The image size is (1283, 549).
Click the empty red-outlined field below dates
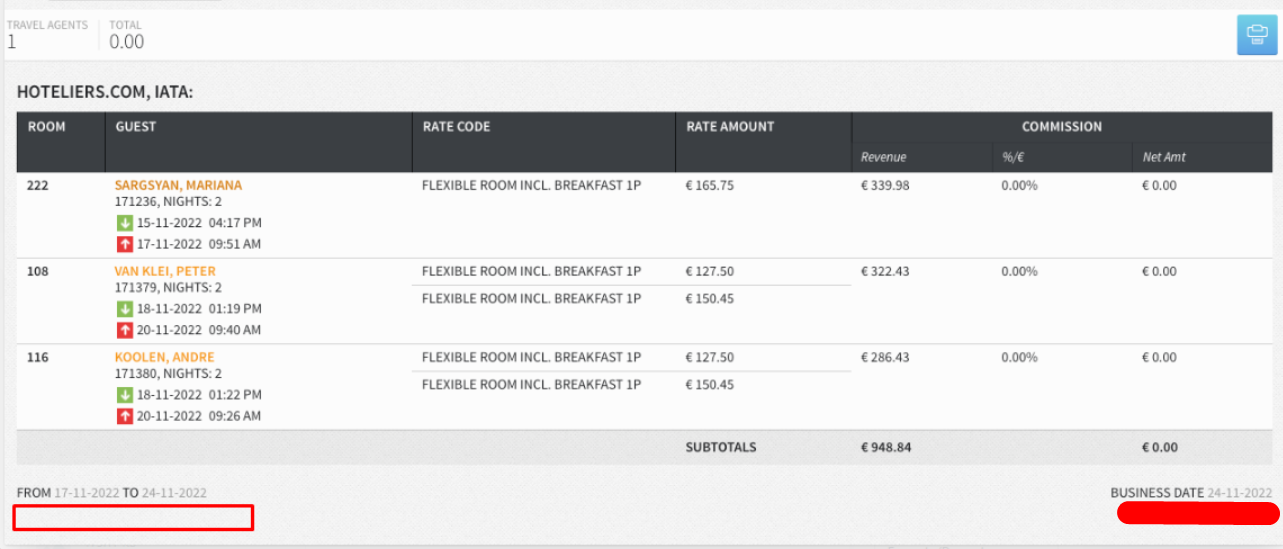pos(133,518)
